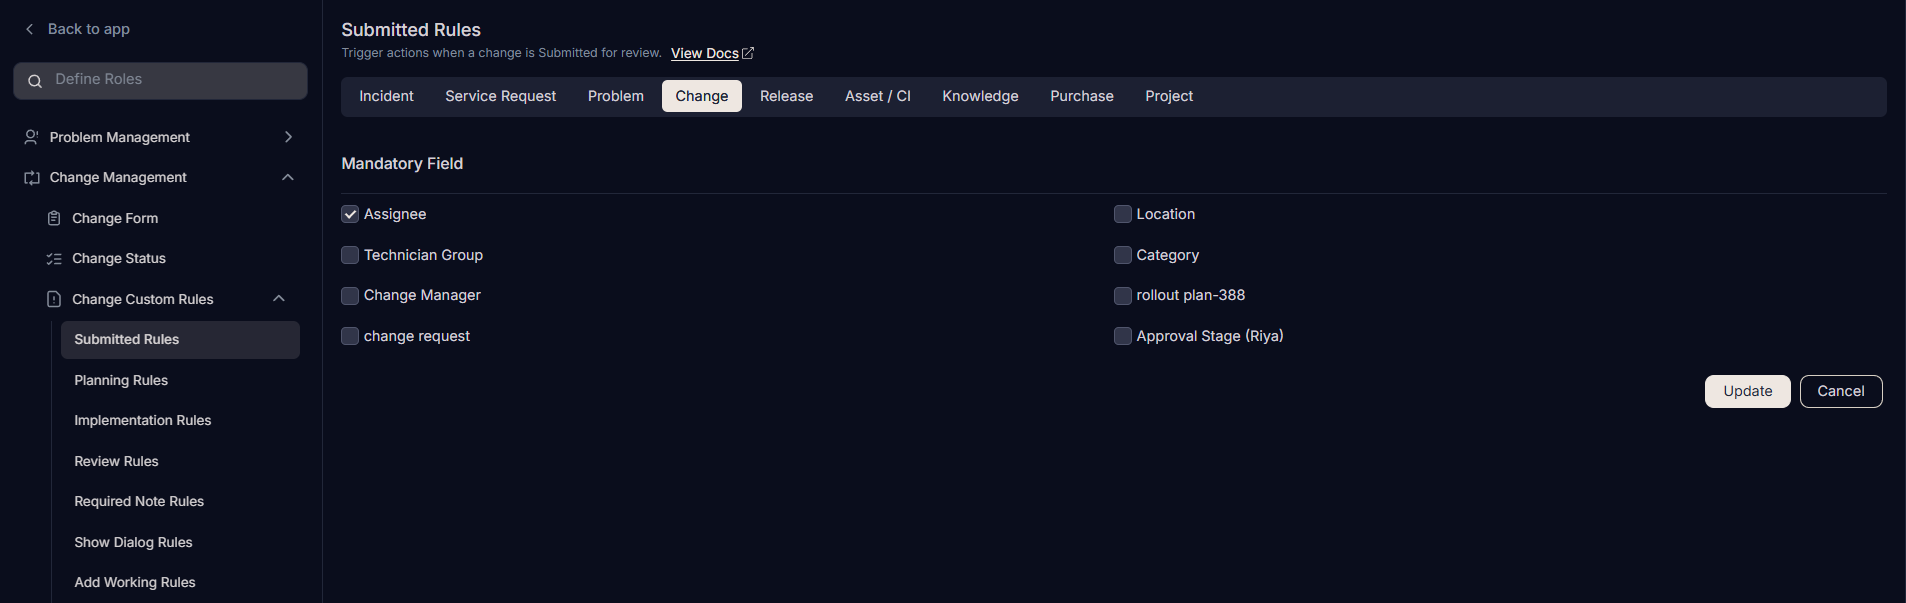
Task: Toggle the Category checkbox
Action: click(1123, 255)
